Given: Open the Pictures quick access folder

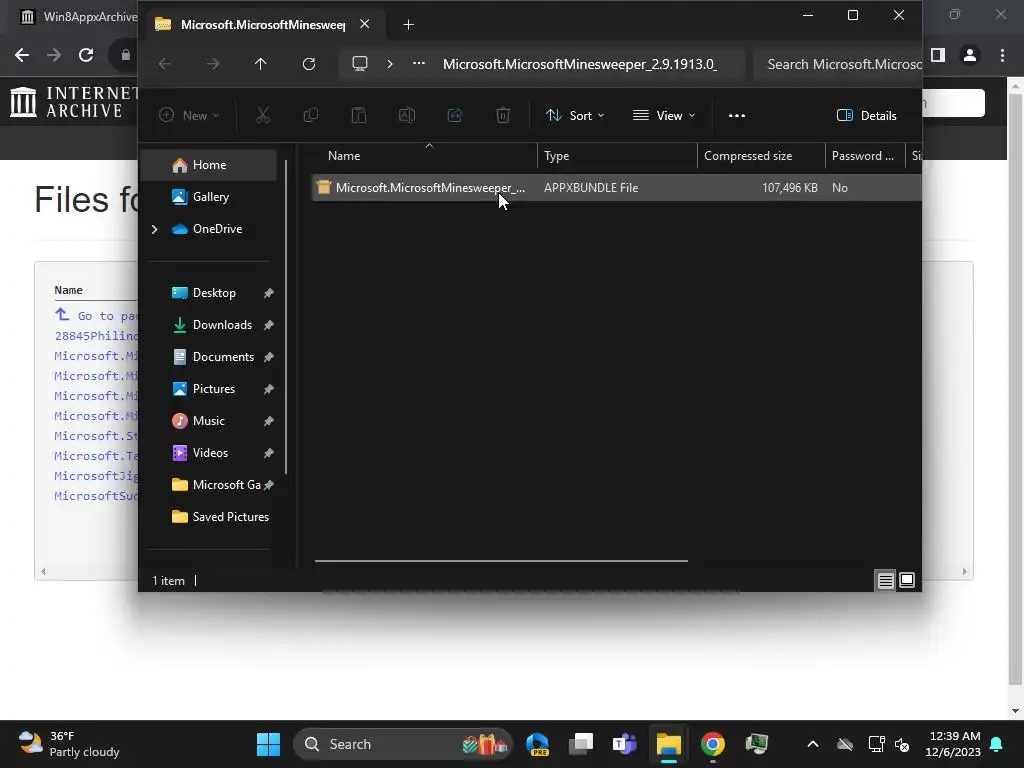Looking at the screenshot, I should point(214,389).
